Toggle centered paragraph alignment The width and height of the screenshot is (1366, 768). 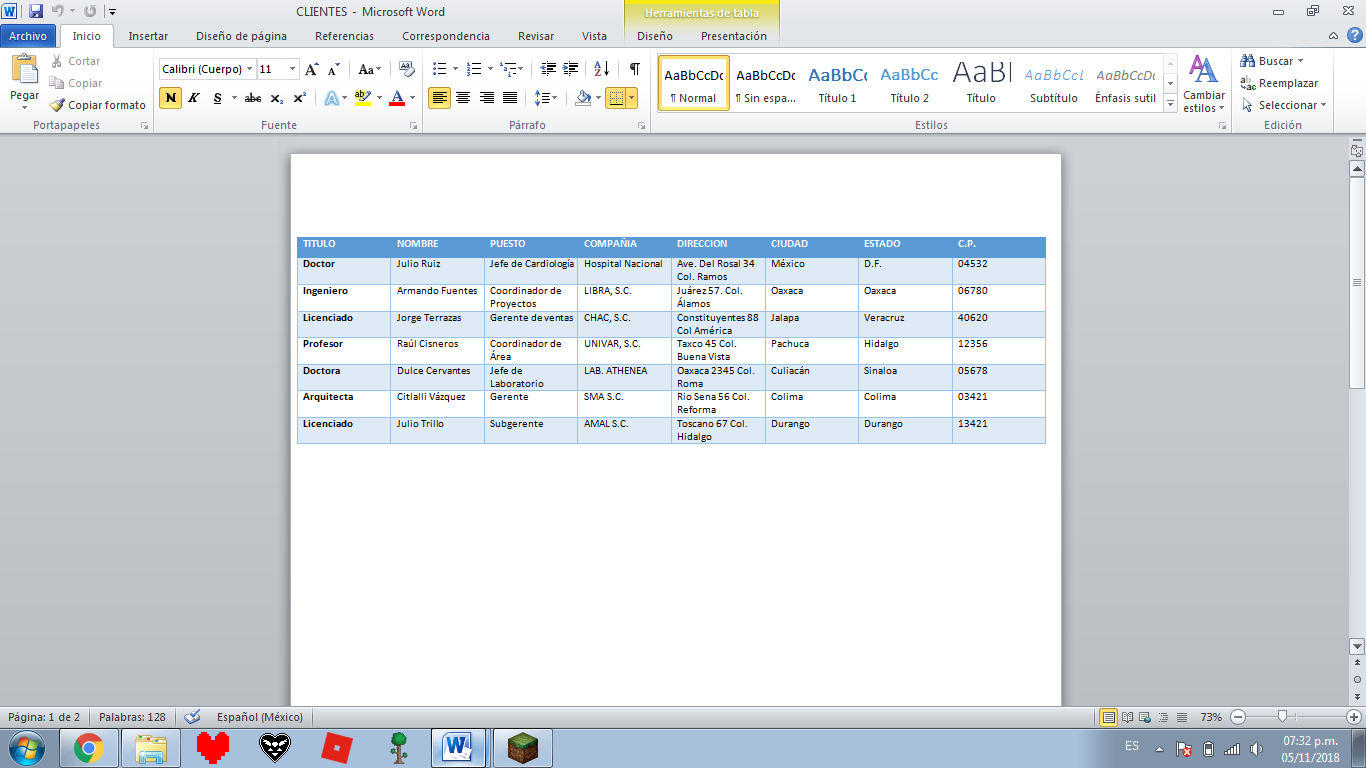tap(463, 98)
